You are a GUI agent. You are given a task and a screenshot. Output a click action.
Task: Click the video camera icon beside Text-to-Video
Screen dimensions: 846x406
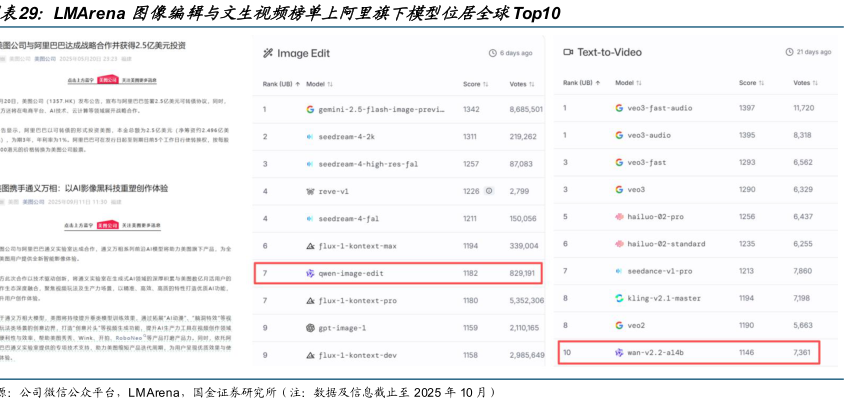coord(568,51)
